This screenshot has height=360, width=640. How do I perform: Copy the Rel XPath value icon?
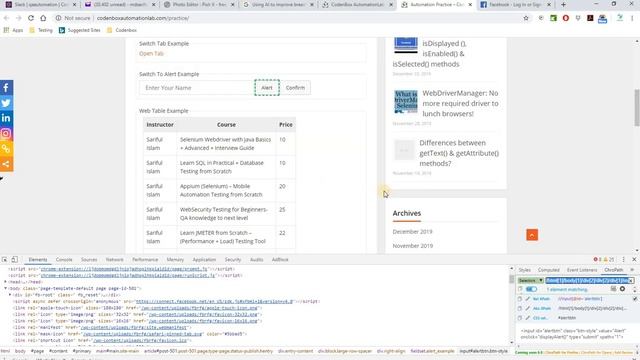click(520, 299)
